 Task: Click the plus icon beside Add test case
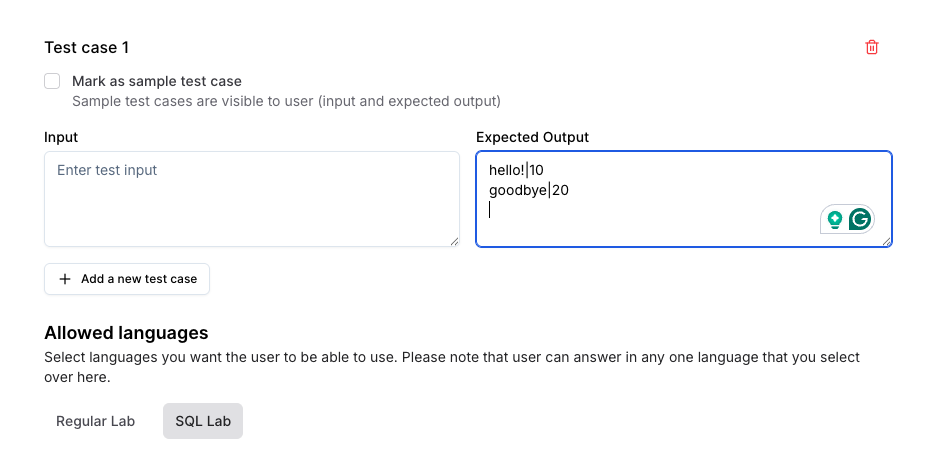click(x=65, y=279)
